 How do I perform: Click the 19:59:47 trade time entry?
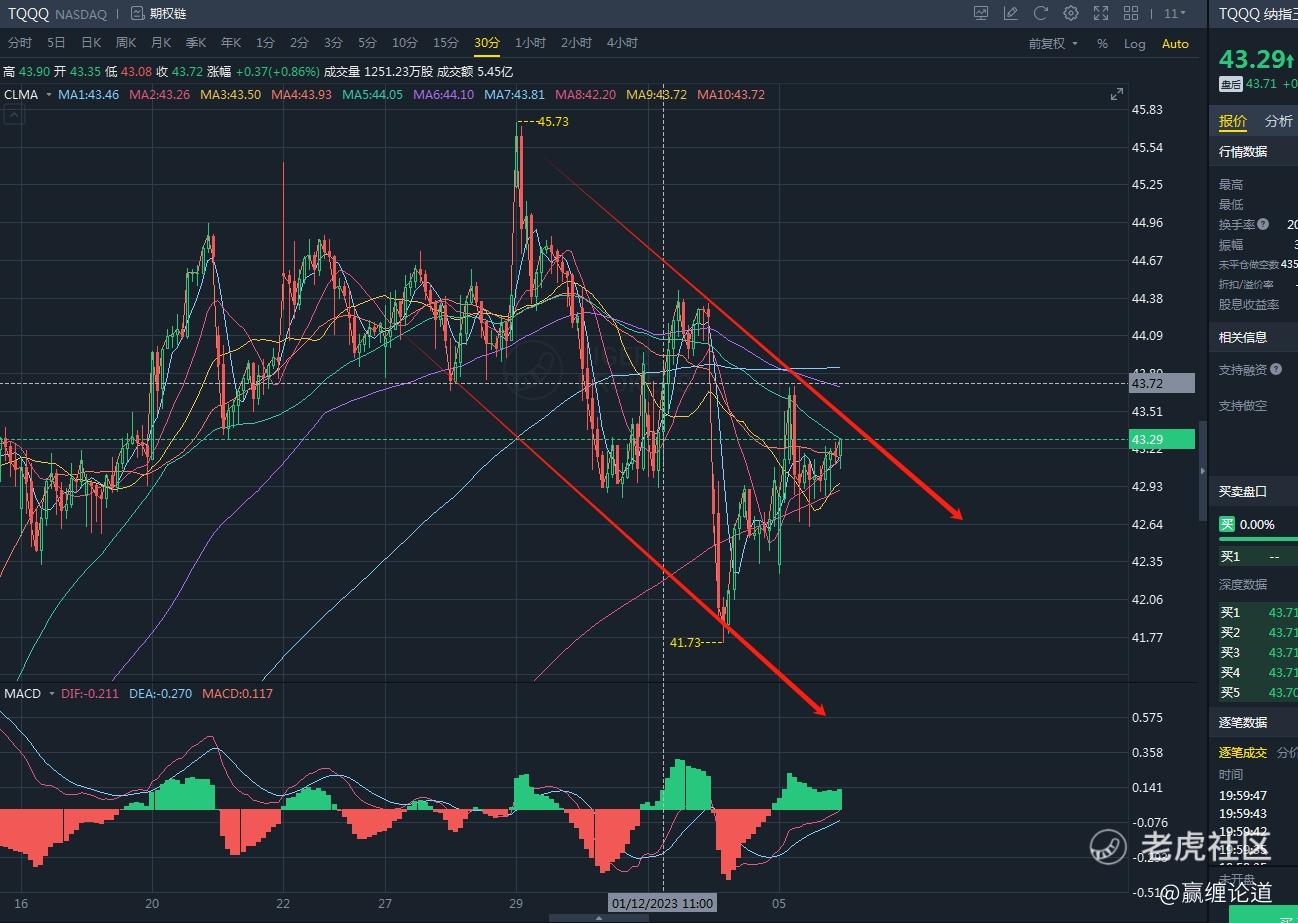(1243, 795)
